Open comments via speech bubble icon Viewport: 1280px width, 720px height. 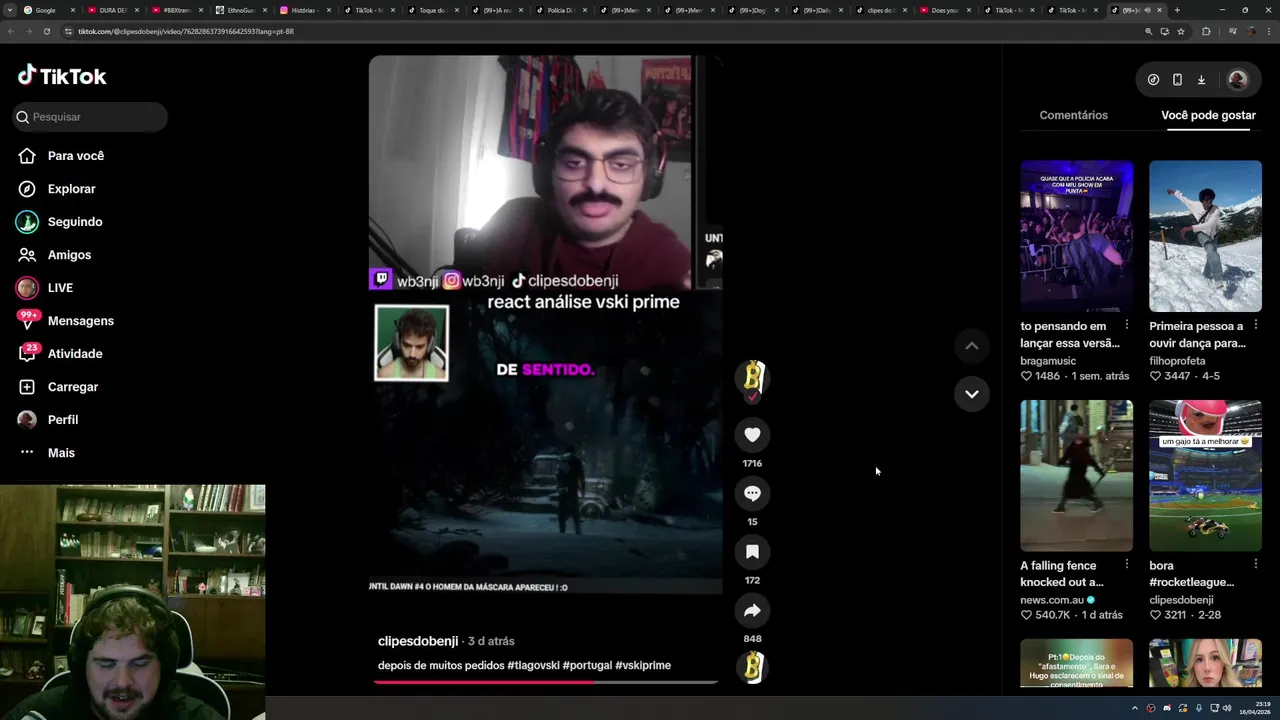752,493
